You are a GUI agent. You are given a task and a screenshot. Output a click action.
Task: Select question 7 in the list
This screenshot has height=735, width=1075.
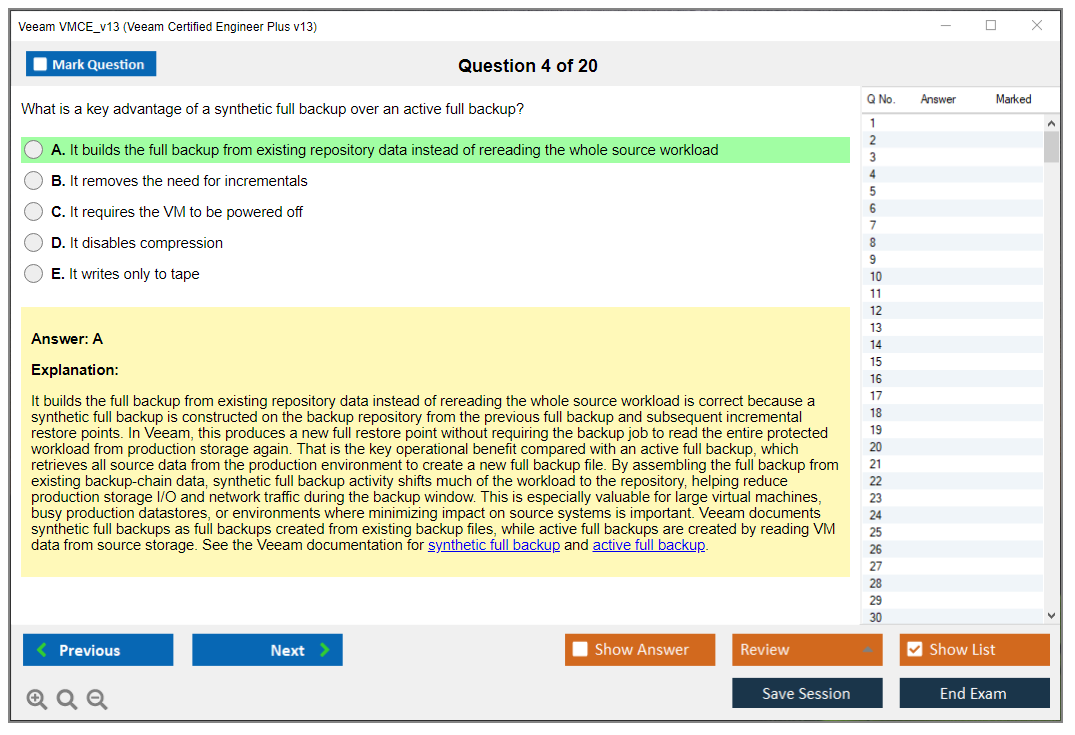tap(952, 225)
